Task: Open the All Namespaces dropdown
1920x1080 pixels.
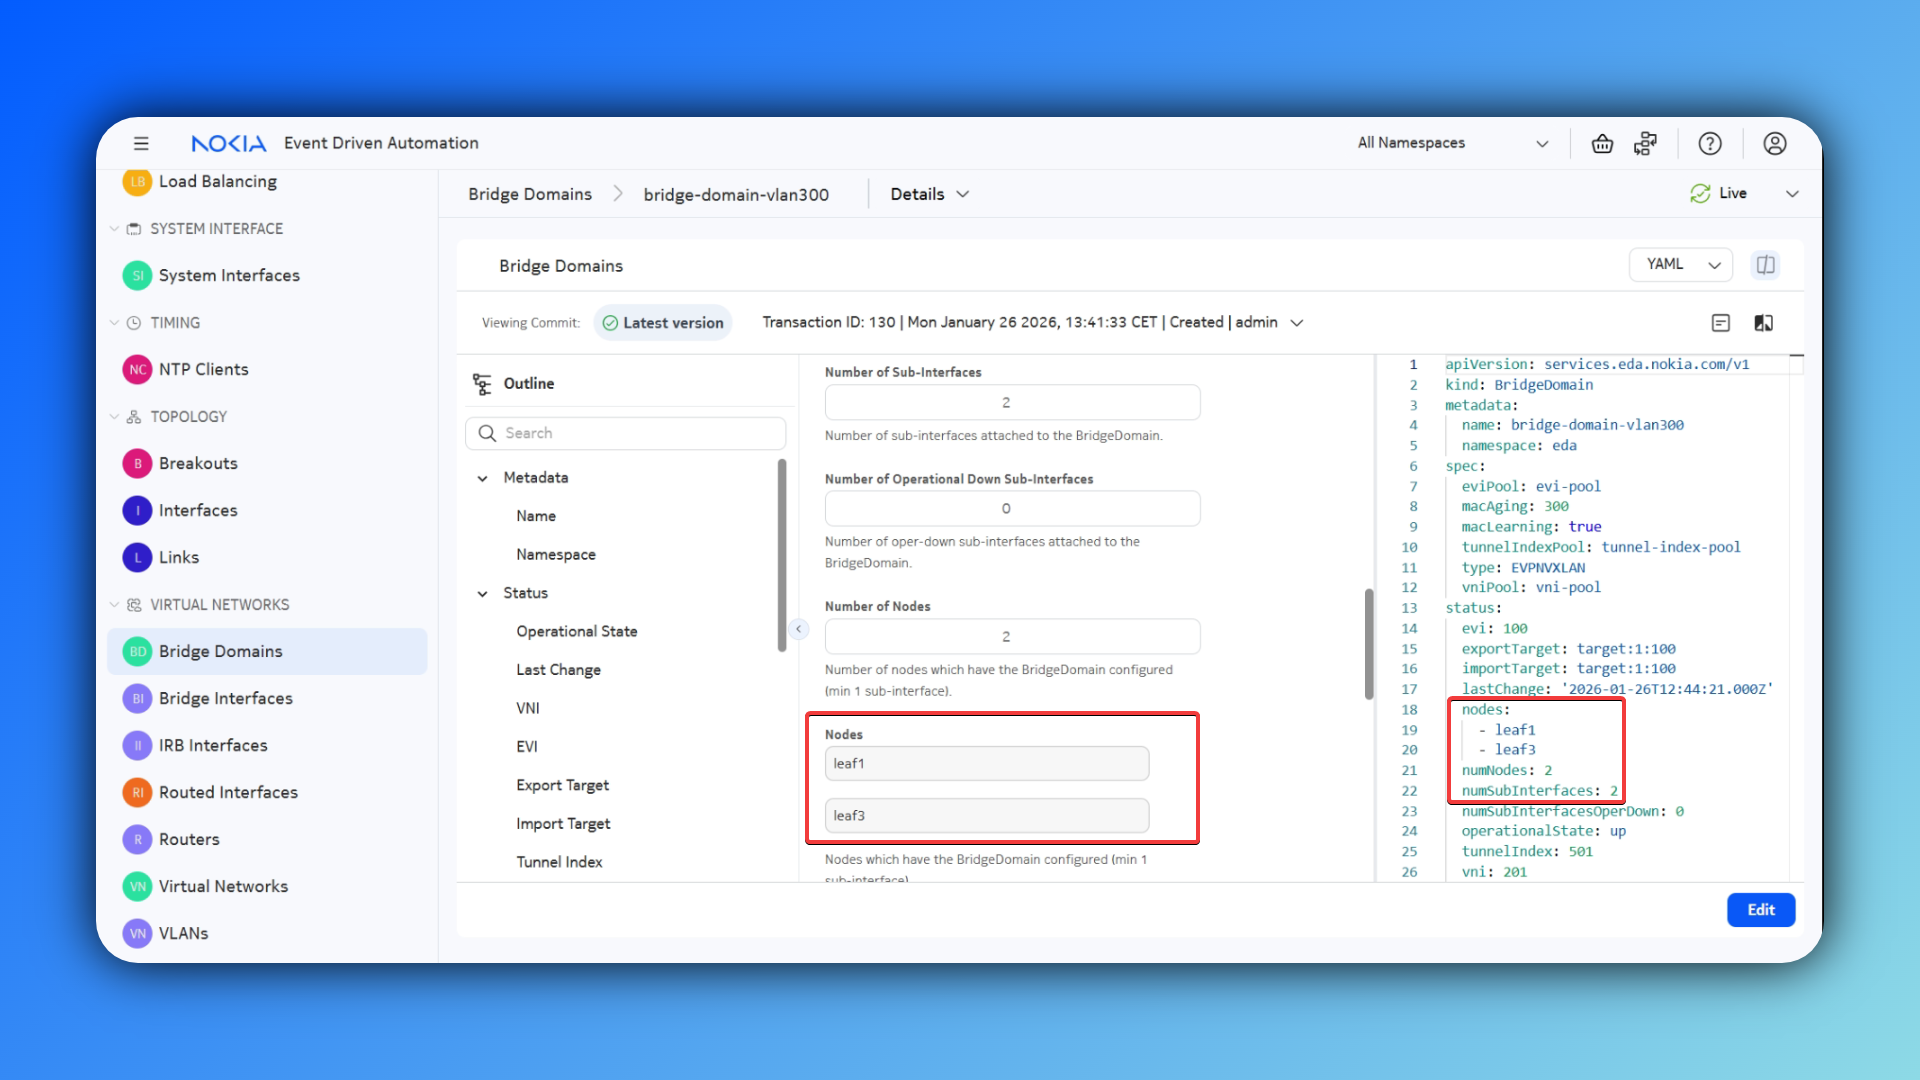Action: 1452,143
